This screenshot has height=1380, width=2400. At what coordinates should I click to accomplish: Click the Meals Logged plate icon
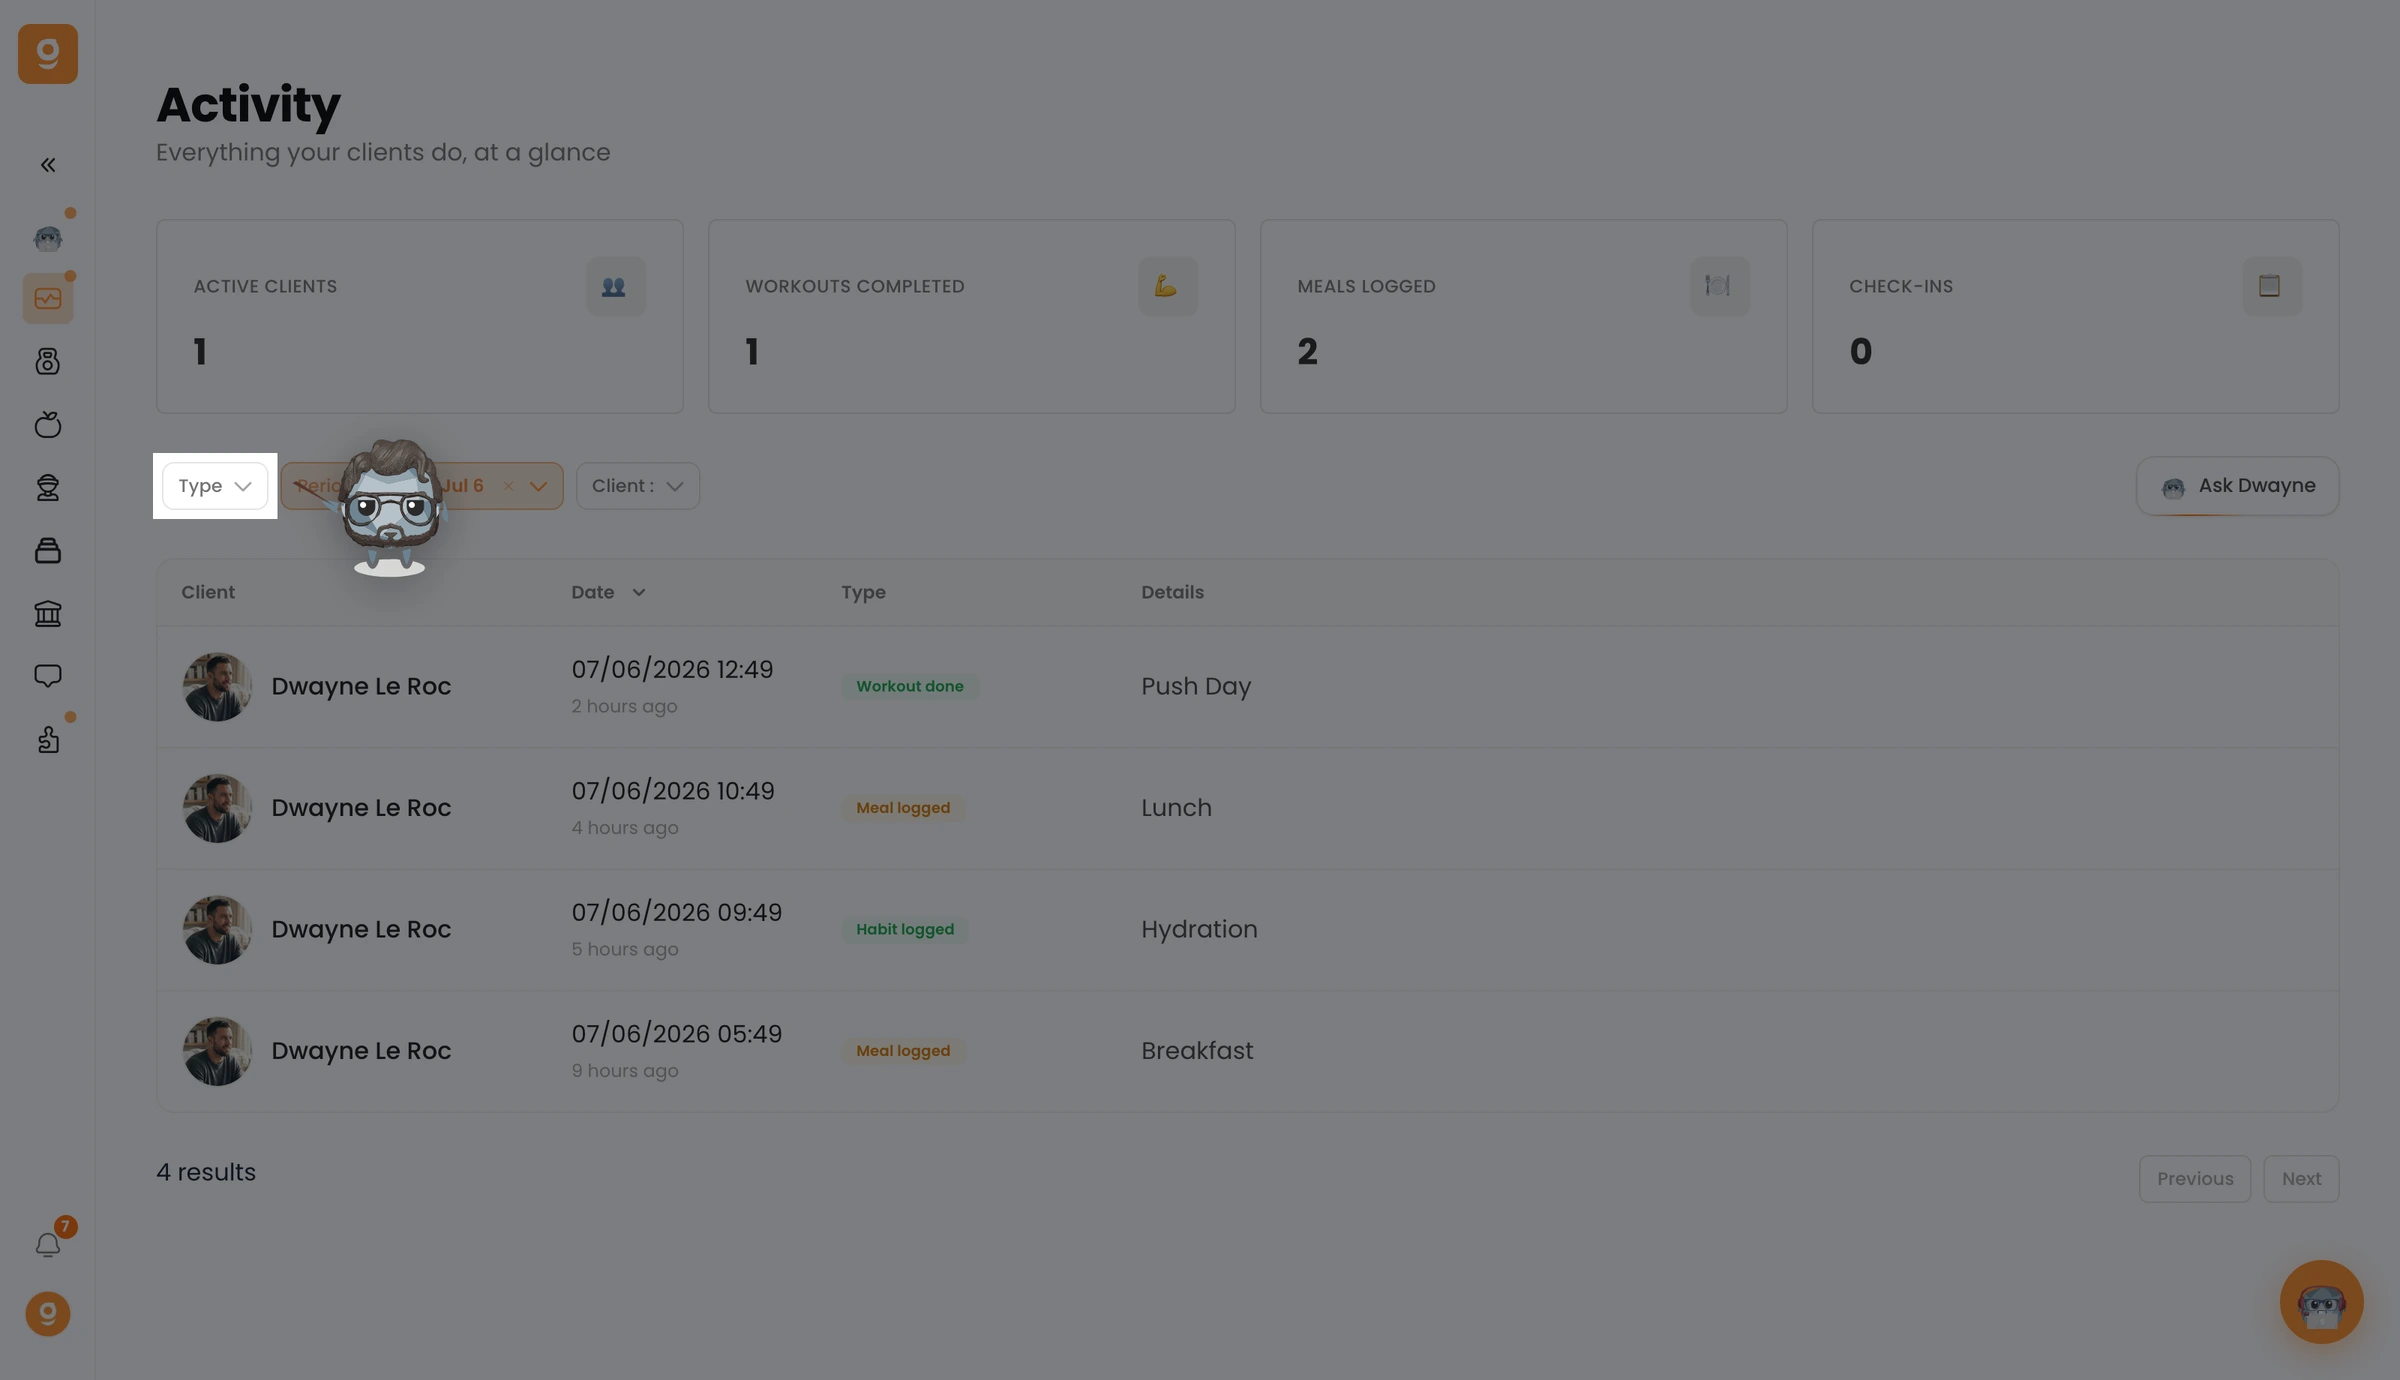[1719, 286]
